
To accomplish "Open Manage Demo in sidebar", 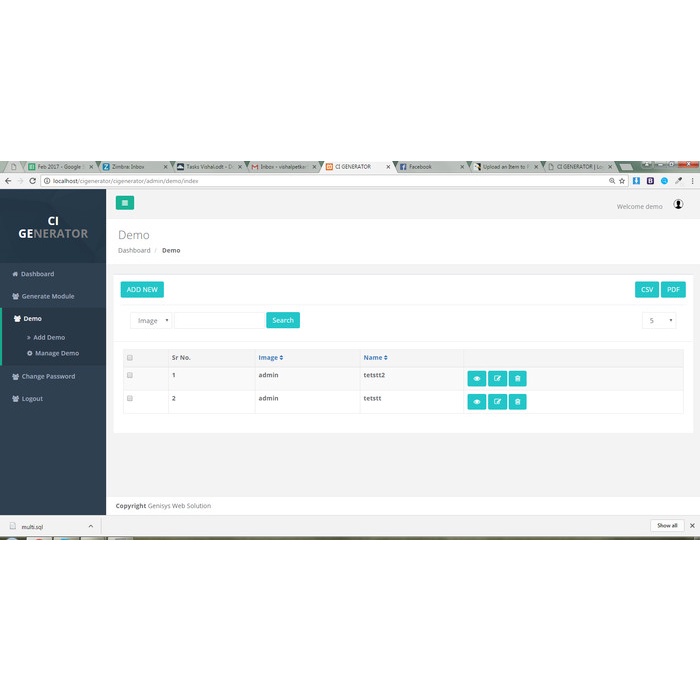I will coord(53,353).
